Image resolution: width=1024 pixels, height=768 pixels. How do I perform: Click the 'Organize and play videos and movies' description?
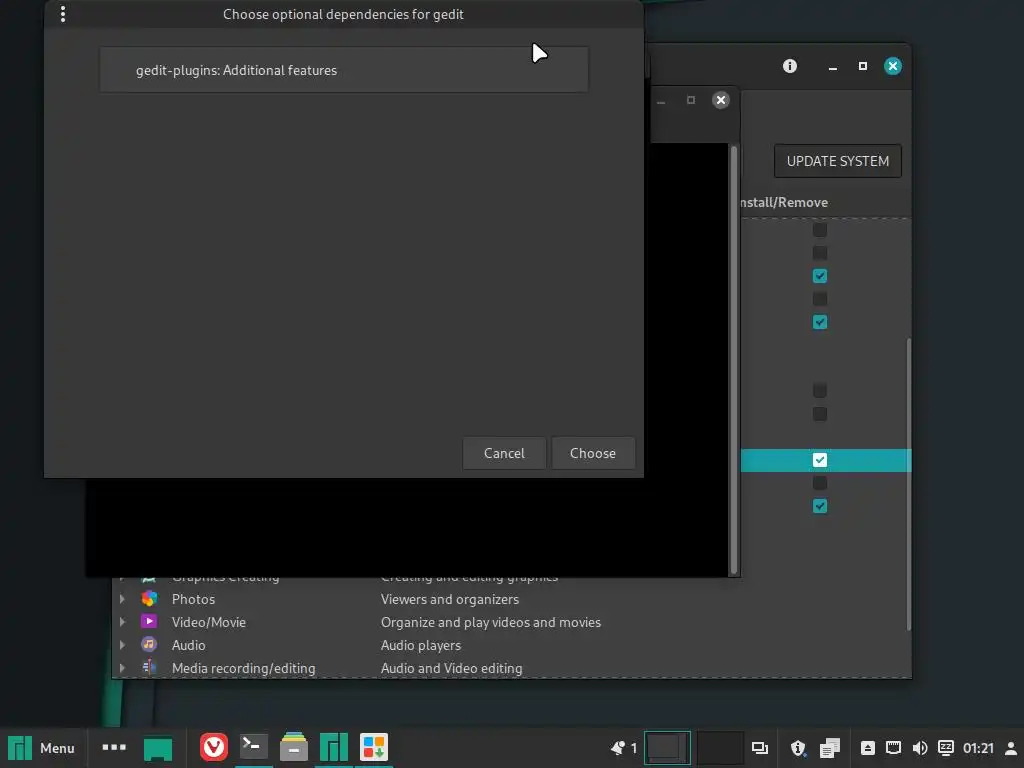coord(491,622)
